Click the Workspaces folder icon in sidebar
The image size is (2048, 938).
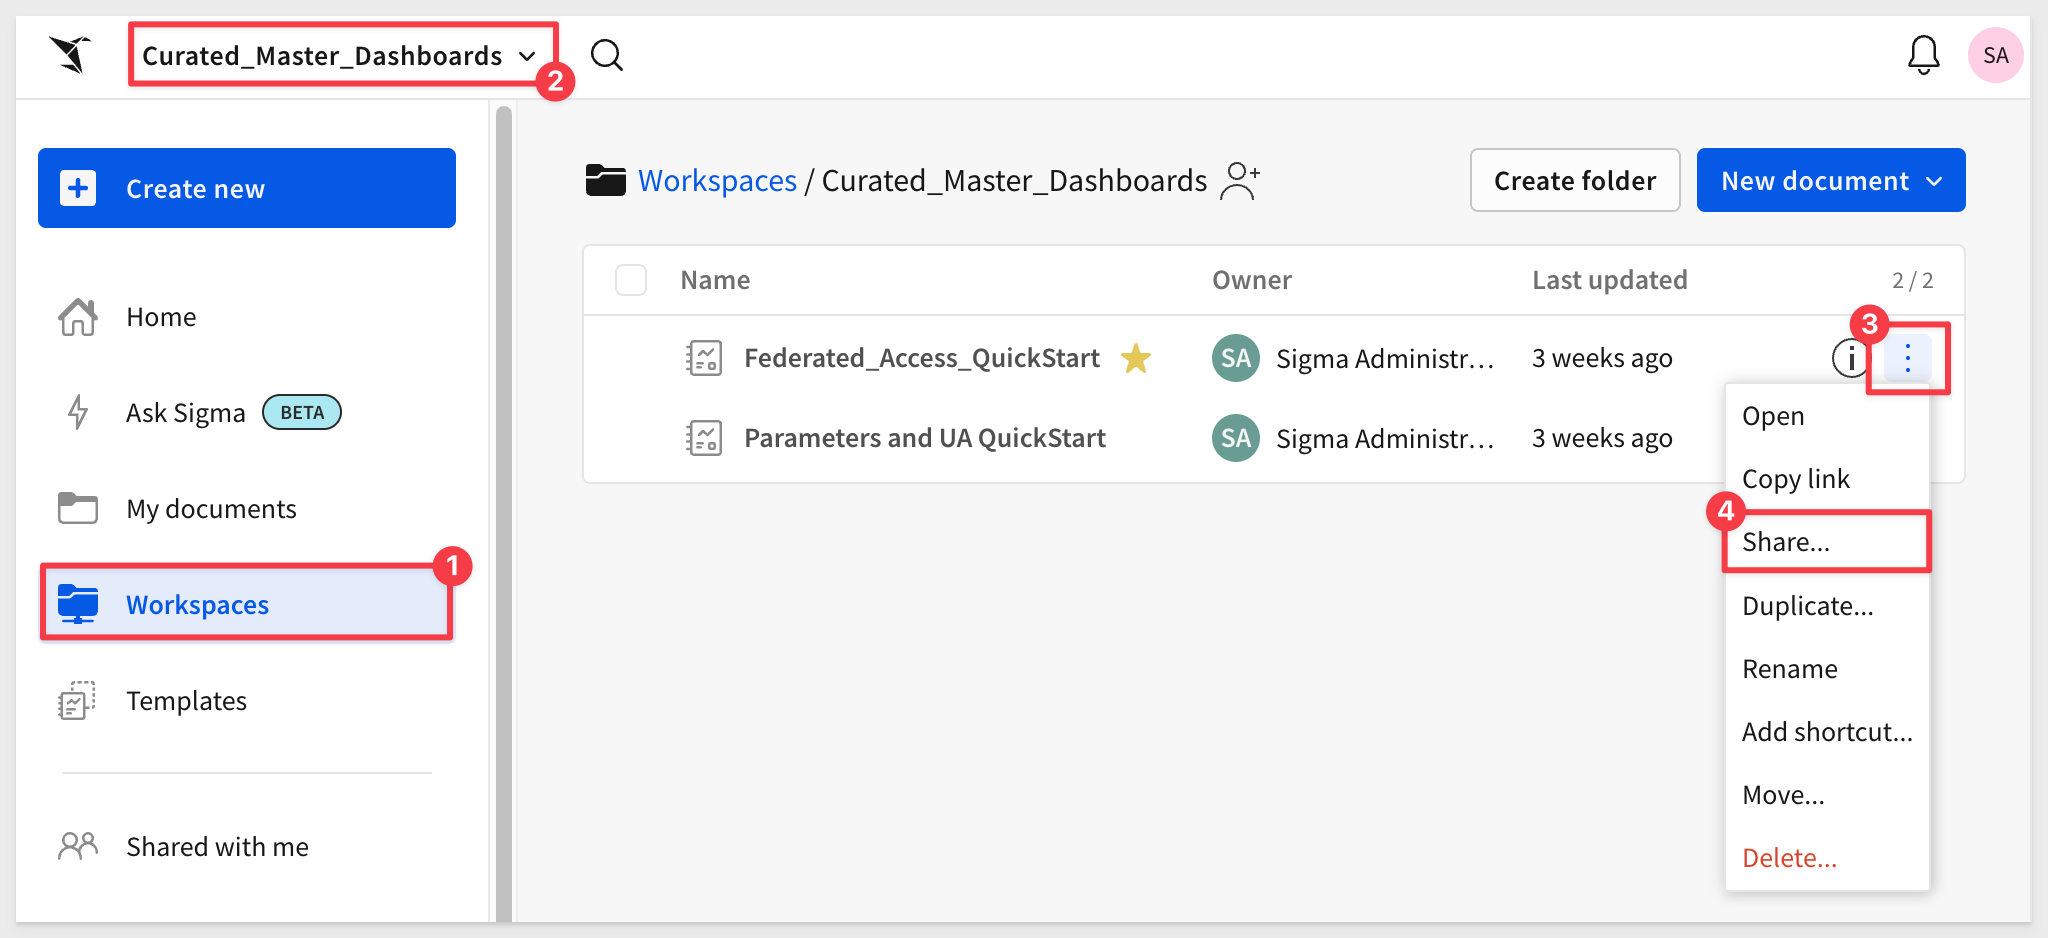coord(78,604)
